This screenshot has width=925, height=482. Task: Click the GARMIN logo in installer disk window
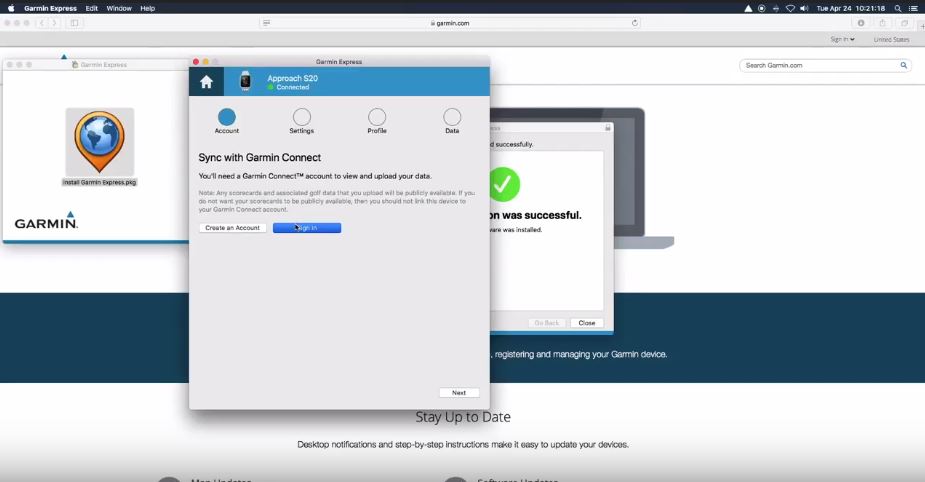point(46,221)
